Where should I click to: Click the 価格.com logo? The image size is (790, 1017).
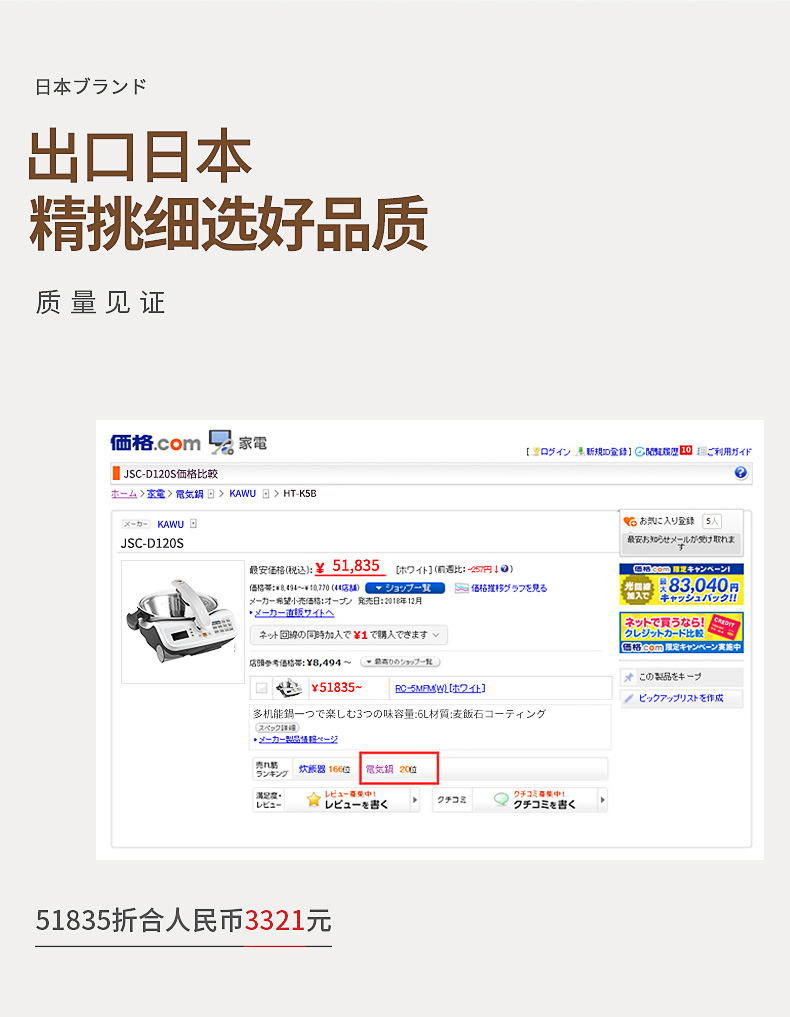click(x=156, y=443)
